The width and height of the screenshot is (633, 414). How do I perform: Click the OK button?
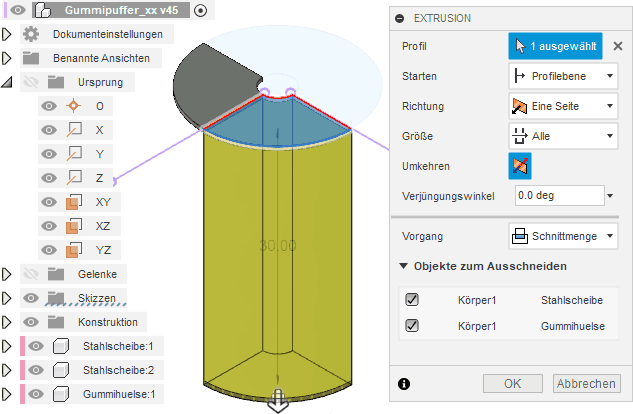click(512, 384)
